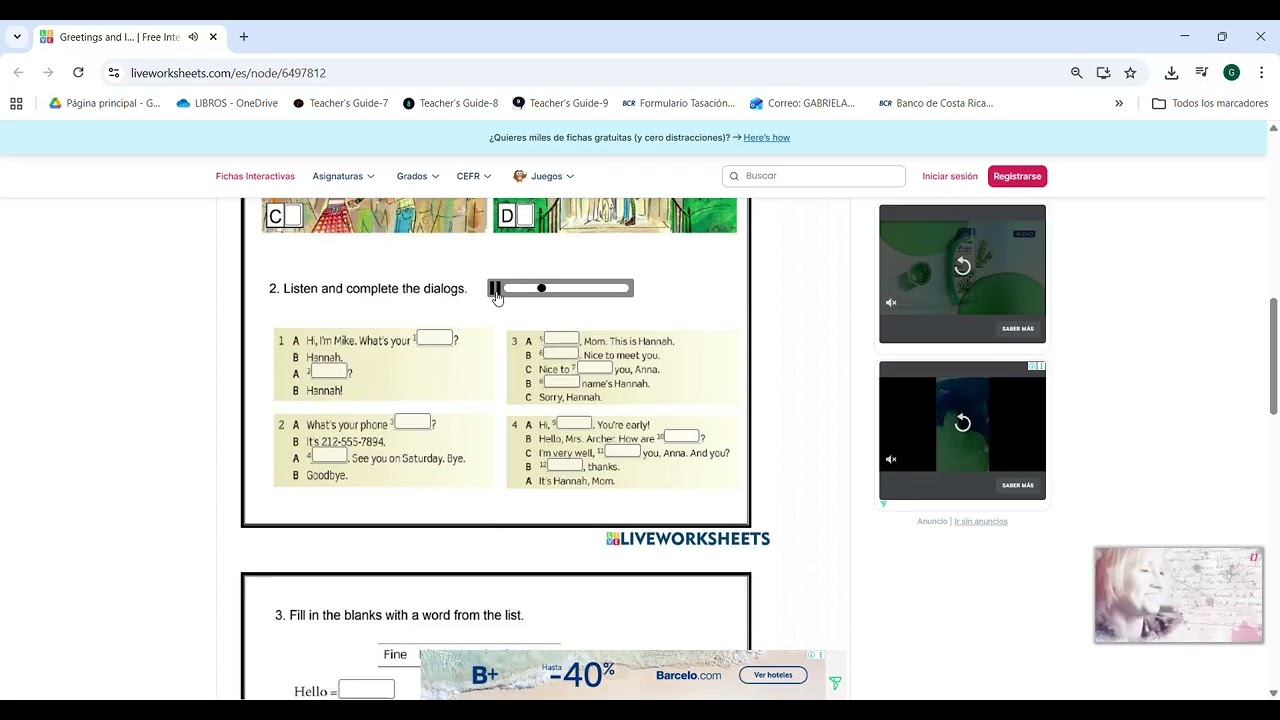This screenshot has height=720, width=1280.
Task: Open Página principal bookmark
Action: (x=104, y=103)
